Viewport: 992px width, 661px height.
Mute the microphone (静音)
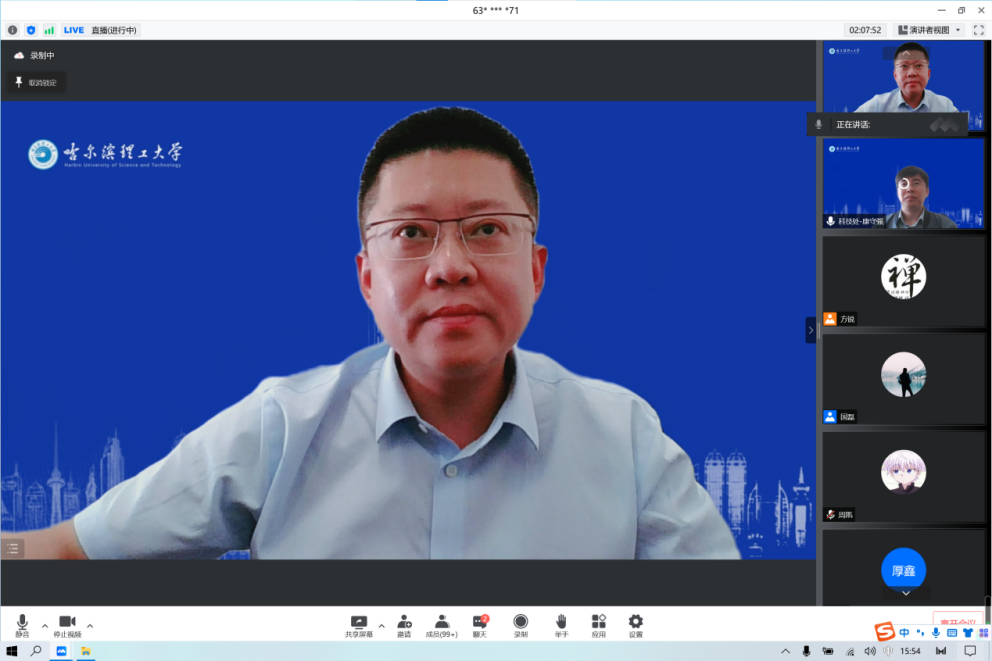coord(22,624)
